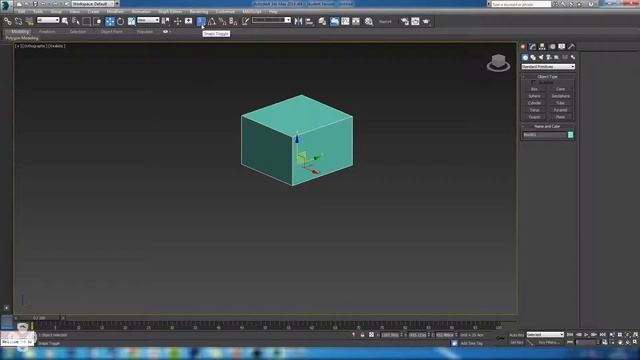Open the Curve Editor
This screenshot has width=640, height=360.
[x=345, y=21]
